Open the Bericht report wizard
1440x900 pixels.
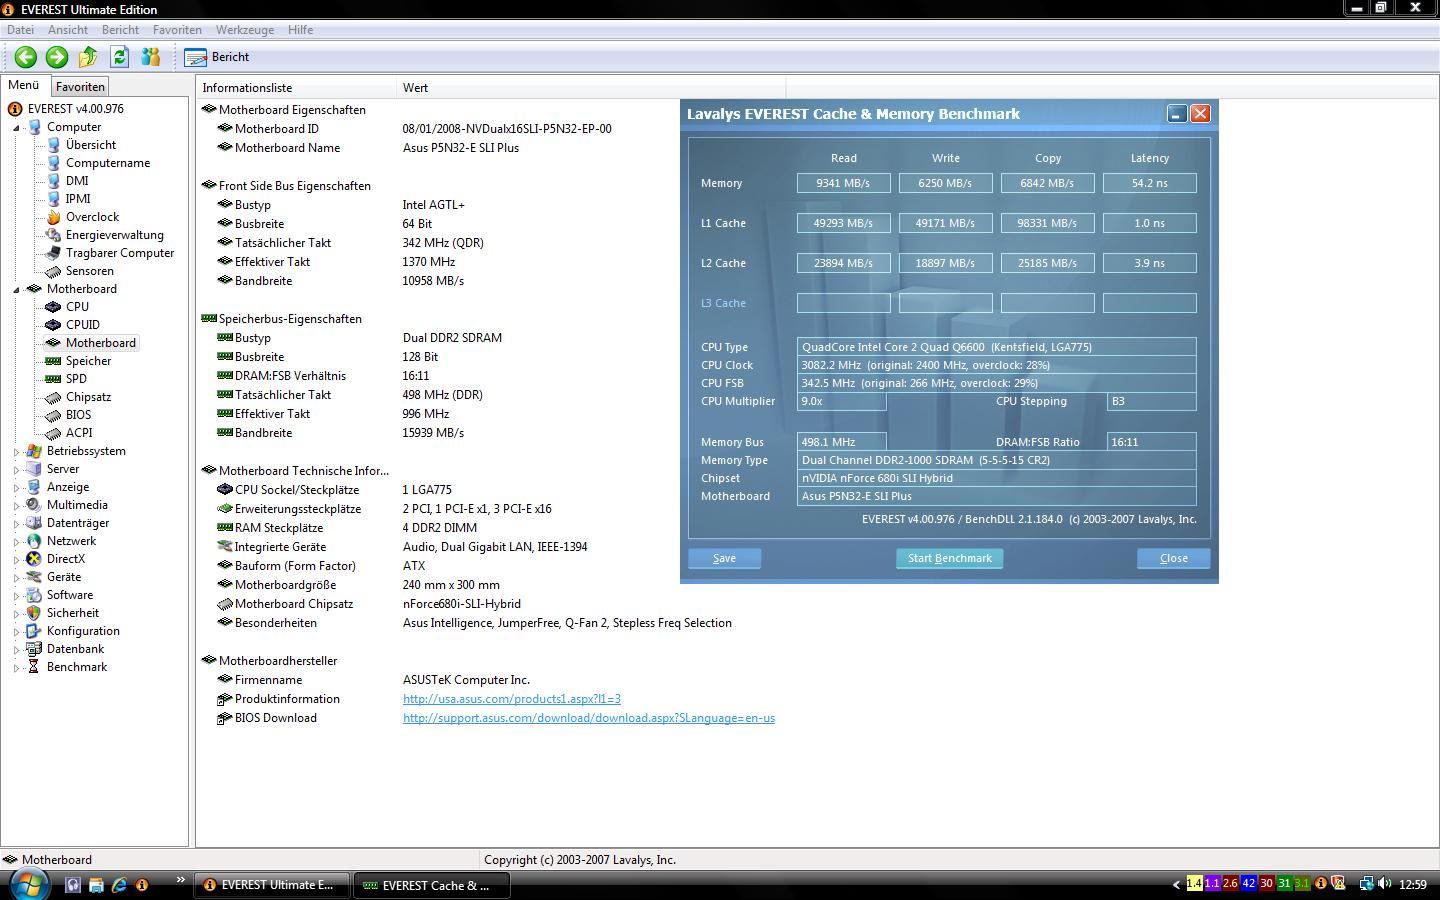point(217,57)
